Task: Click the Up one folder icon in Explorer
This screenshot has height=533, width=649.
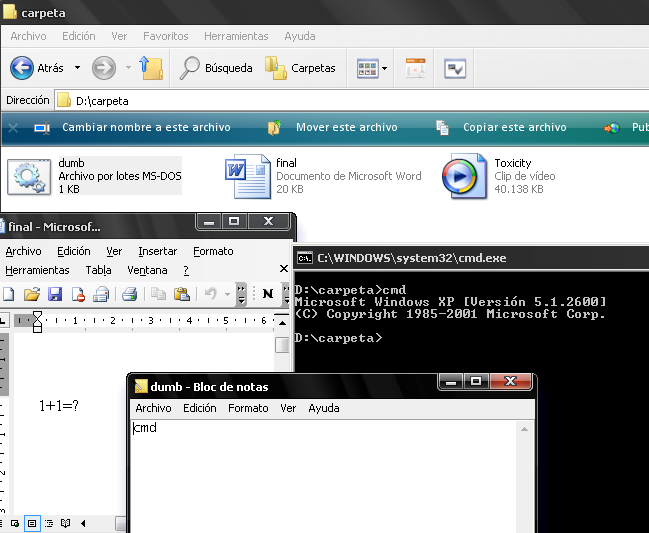Action: click(x=152, y=68)
